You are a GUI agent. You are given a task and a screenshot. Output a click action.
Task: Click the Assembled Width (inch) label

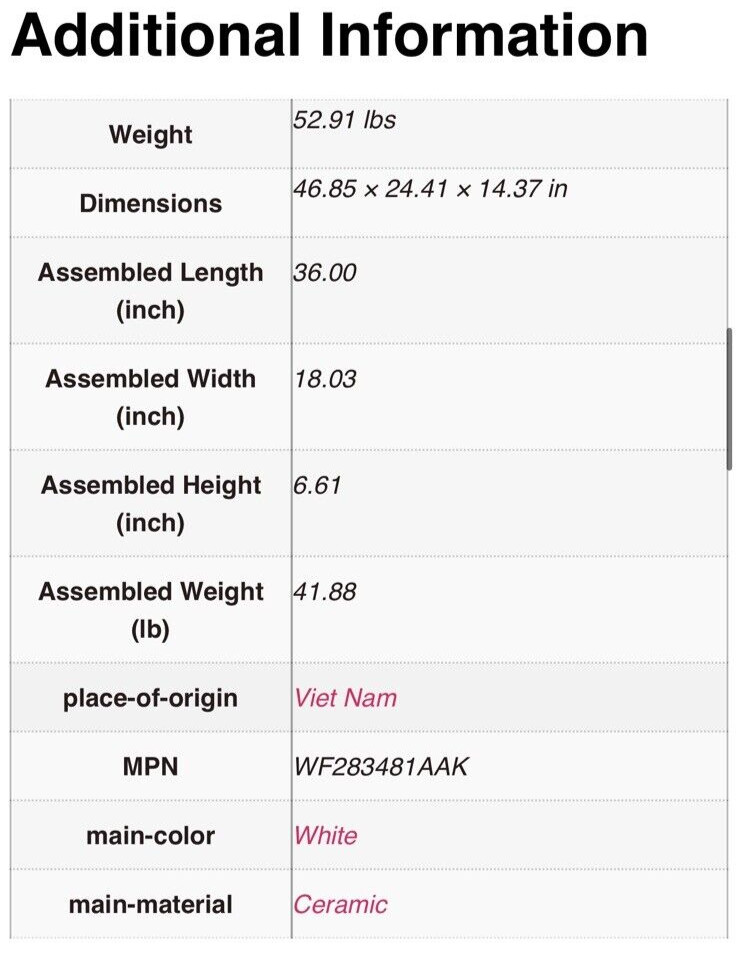click(x=150, y=398)
